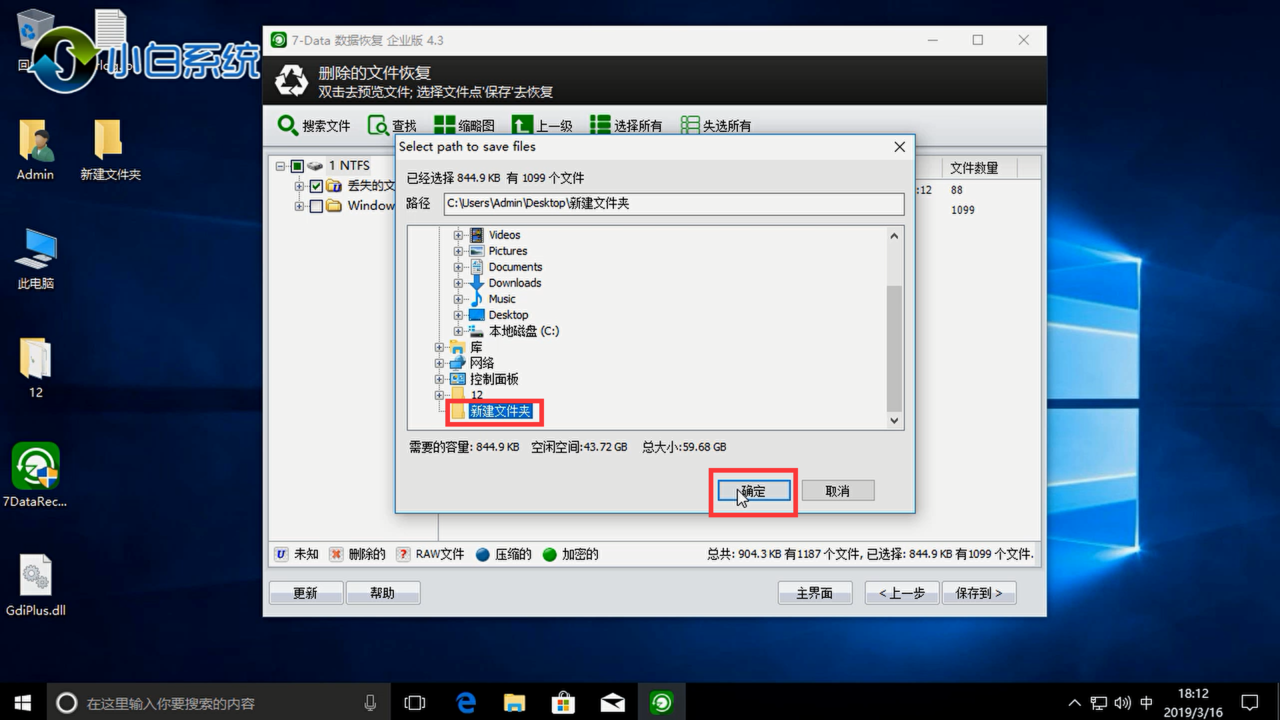Click the <上一步 previous step button
The width and height of the screenshot is (1280, 720).
tap(902, 593)
